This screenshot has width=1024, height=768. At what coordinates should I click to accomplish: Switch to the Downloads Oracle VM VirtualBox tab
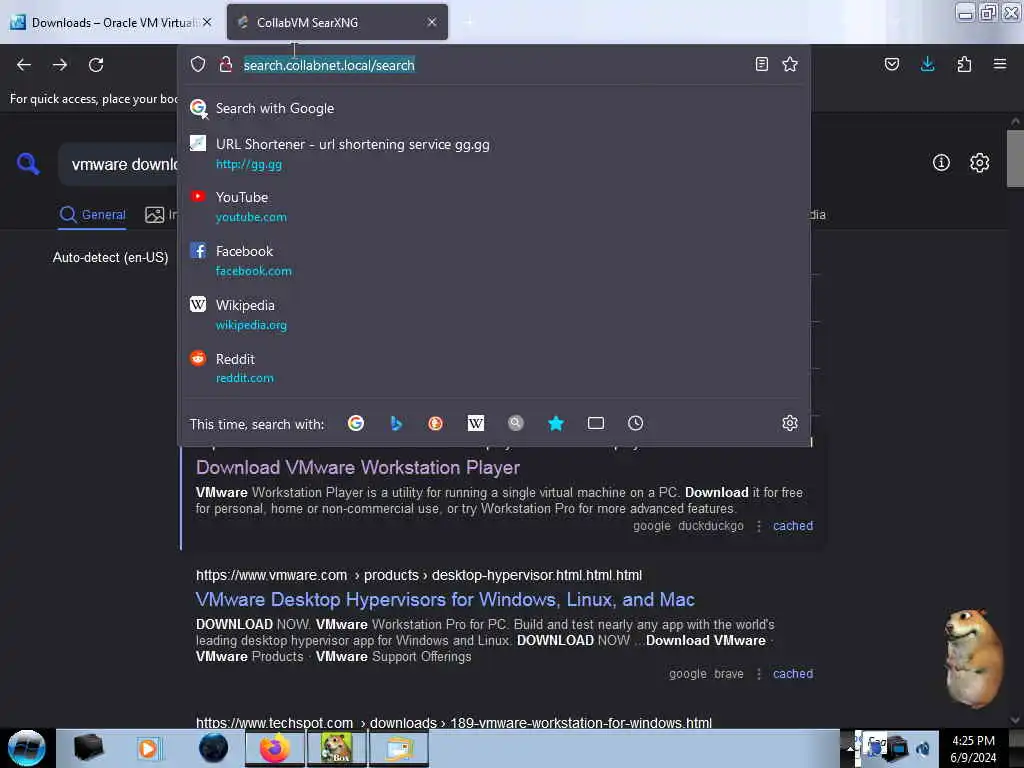[x=111, y=22]
